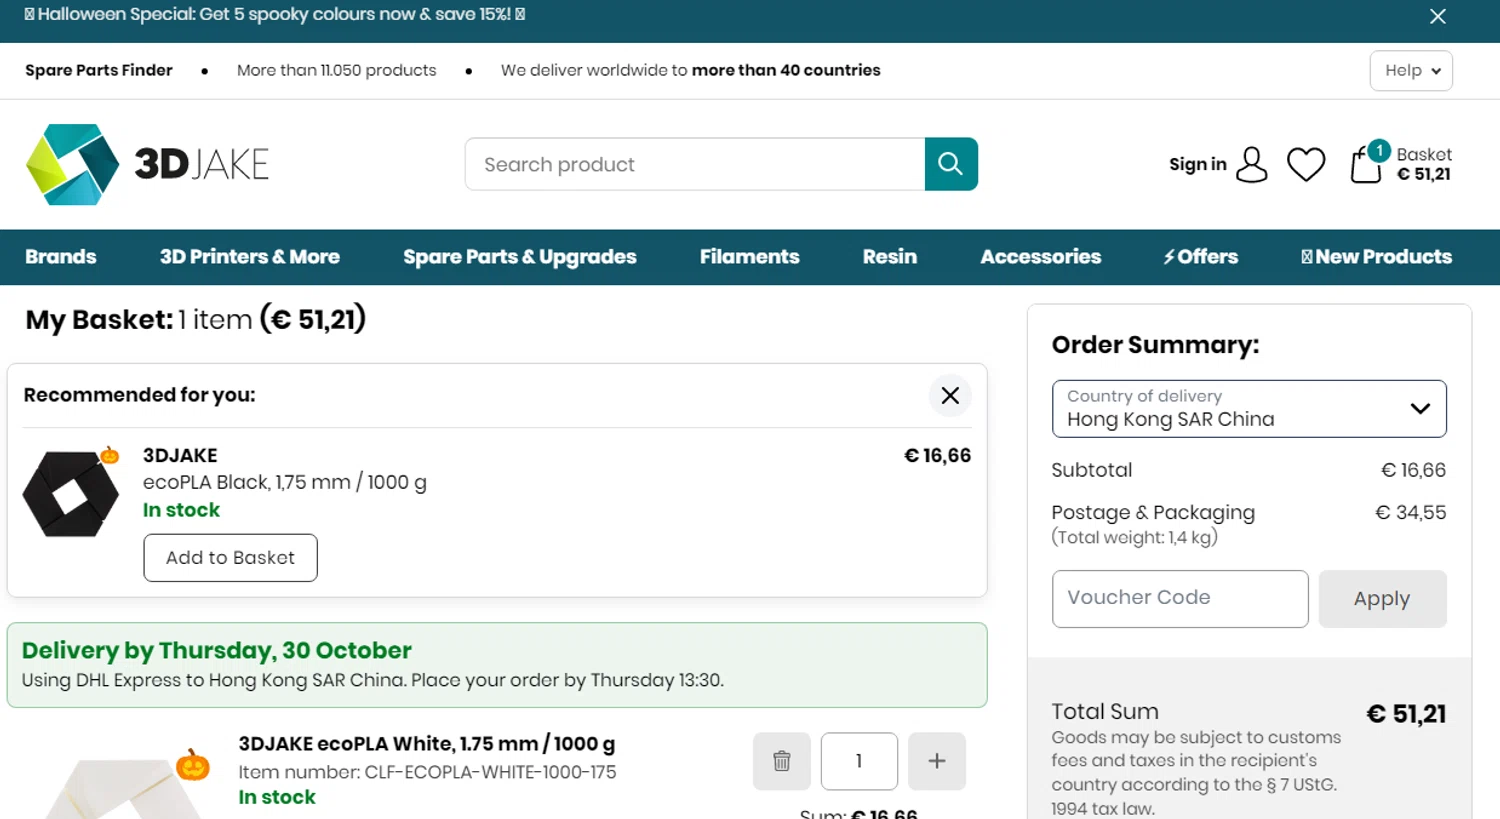The height and width of the screenshot is (819, 1500).
Task: Click the 'Delivery by Thursday, 30 October' heading
Action: (217, 650)
